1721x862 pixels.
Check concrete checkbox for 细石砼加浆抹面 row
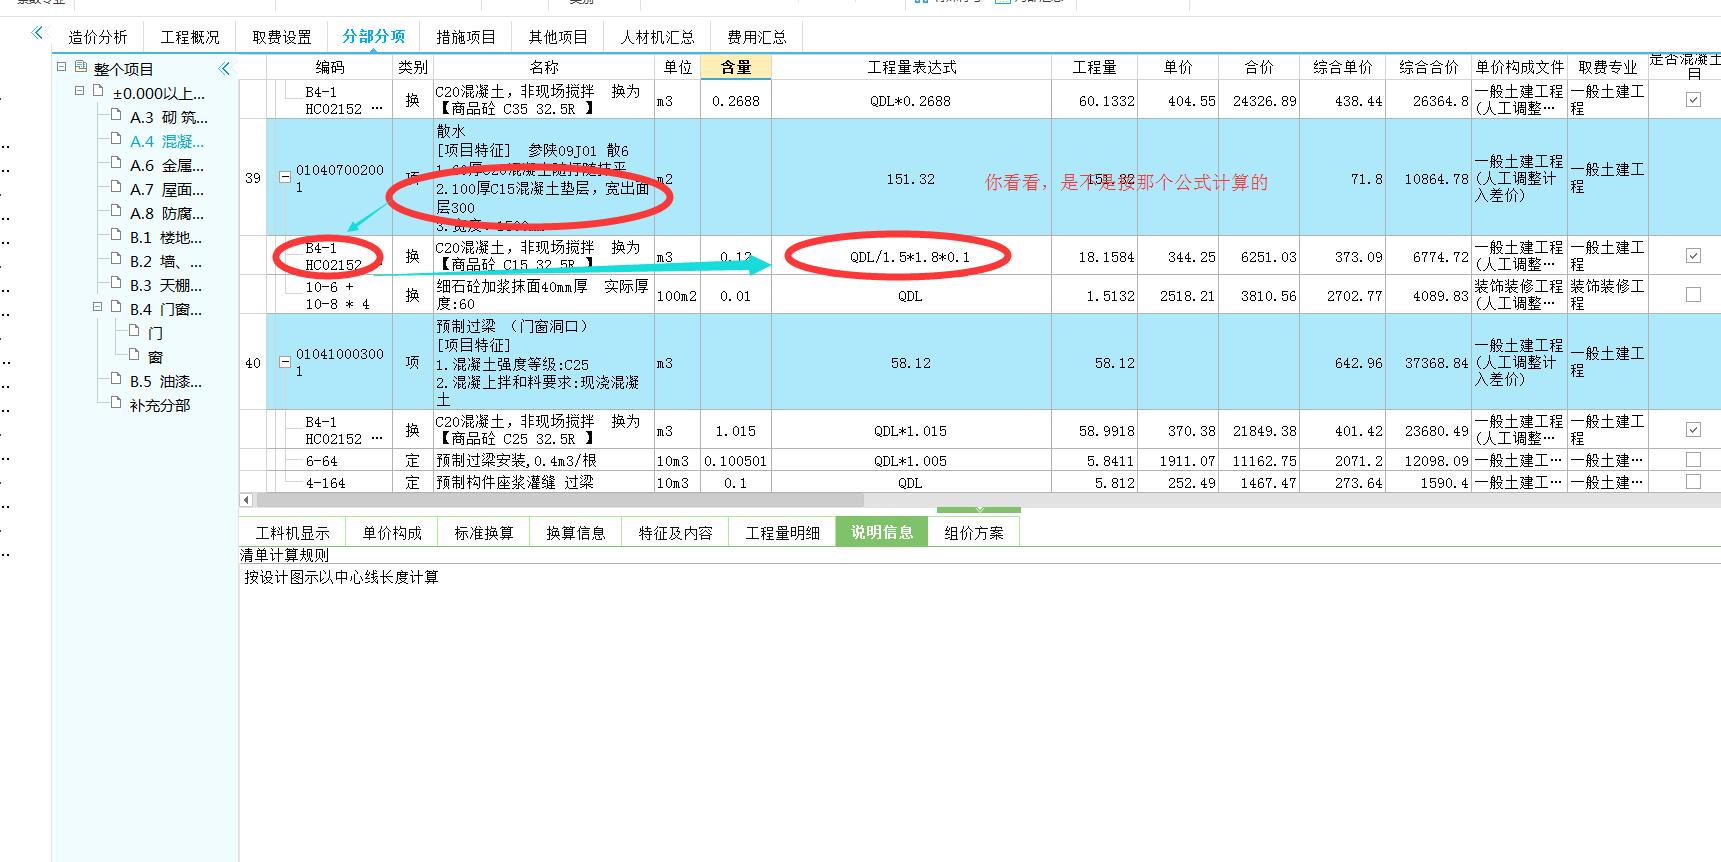point(1693,295)
